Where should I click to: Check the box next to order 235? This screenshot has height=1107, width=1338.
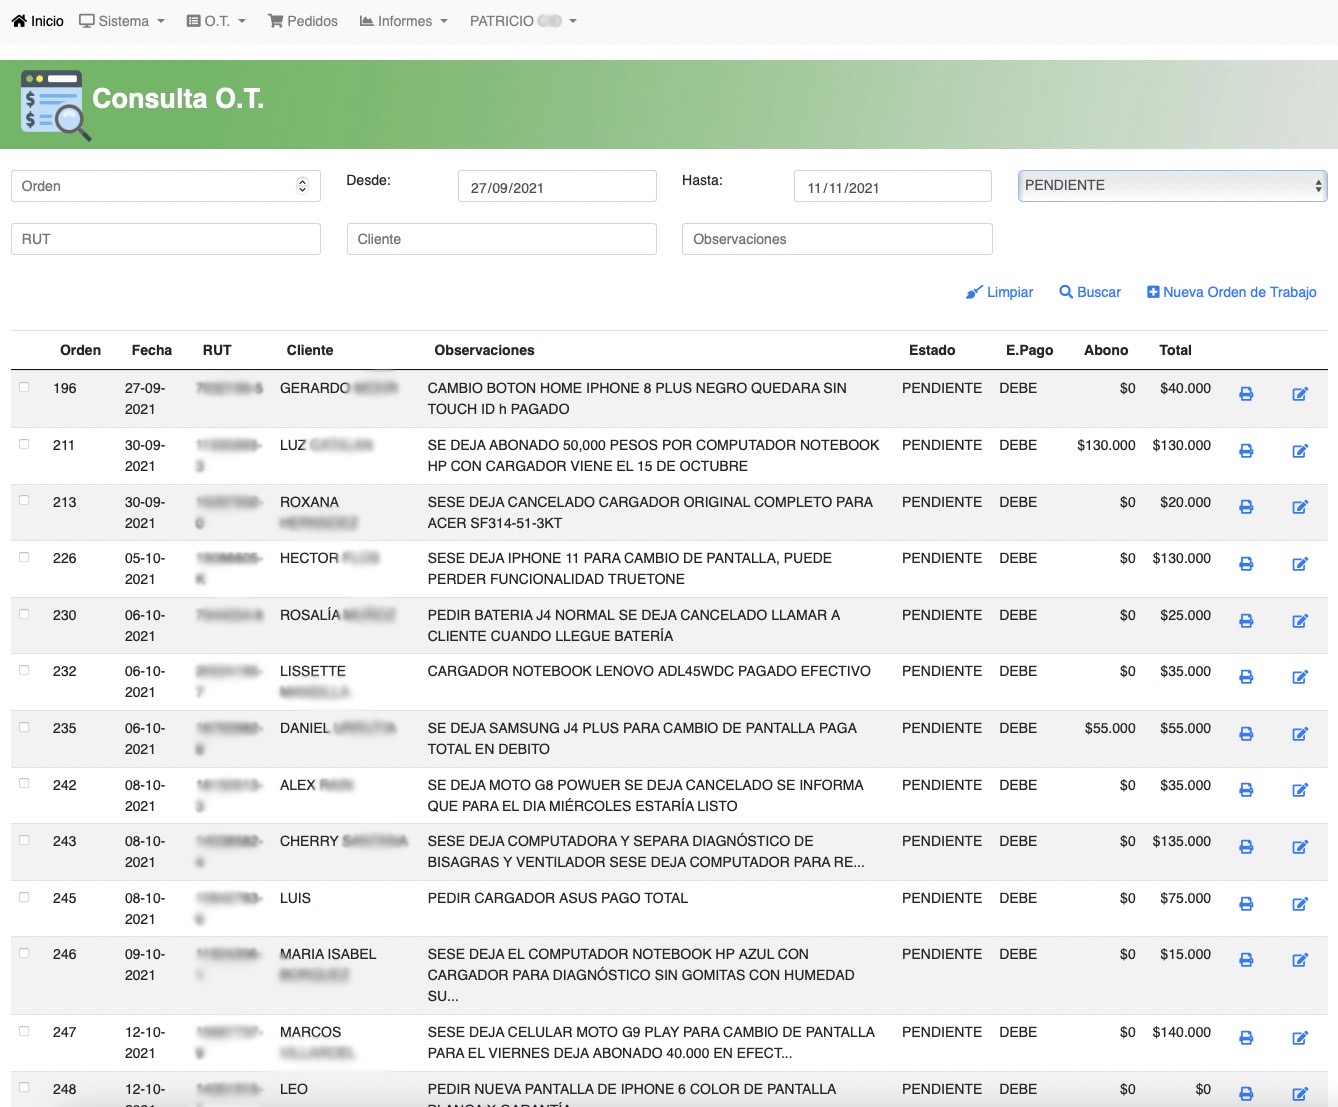[x=24, y=727]
